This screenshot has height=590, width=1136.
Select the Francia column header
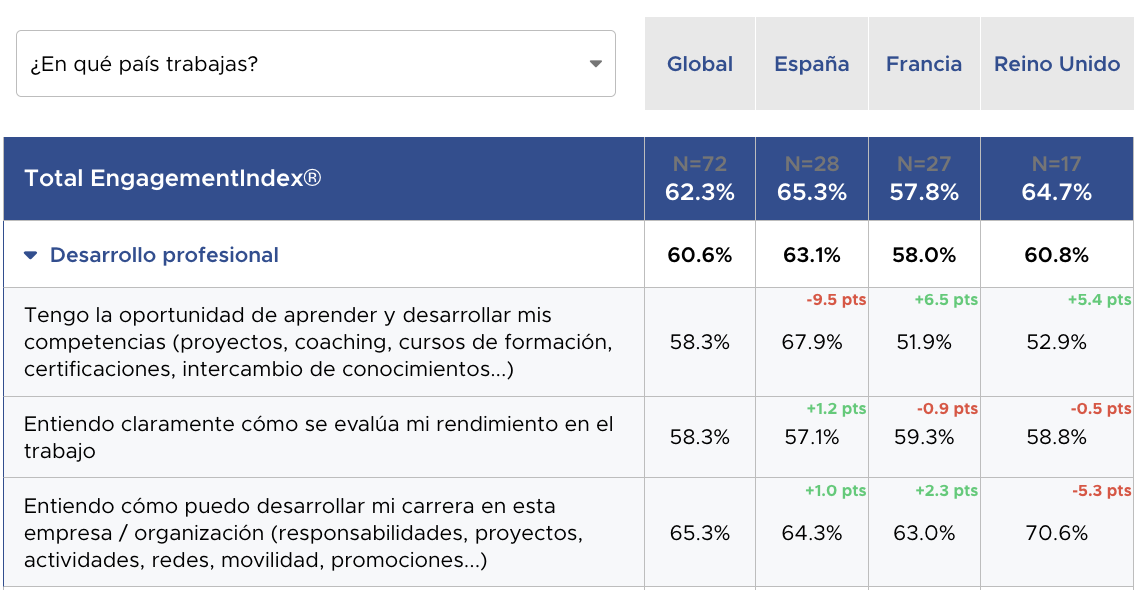(924, 64)
